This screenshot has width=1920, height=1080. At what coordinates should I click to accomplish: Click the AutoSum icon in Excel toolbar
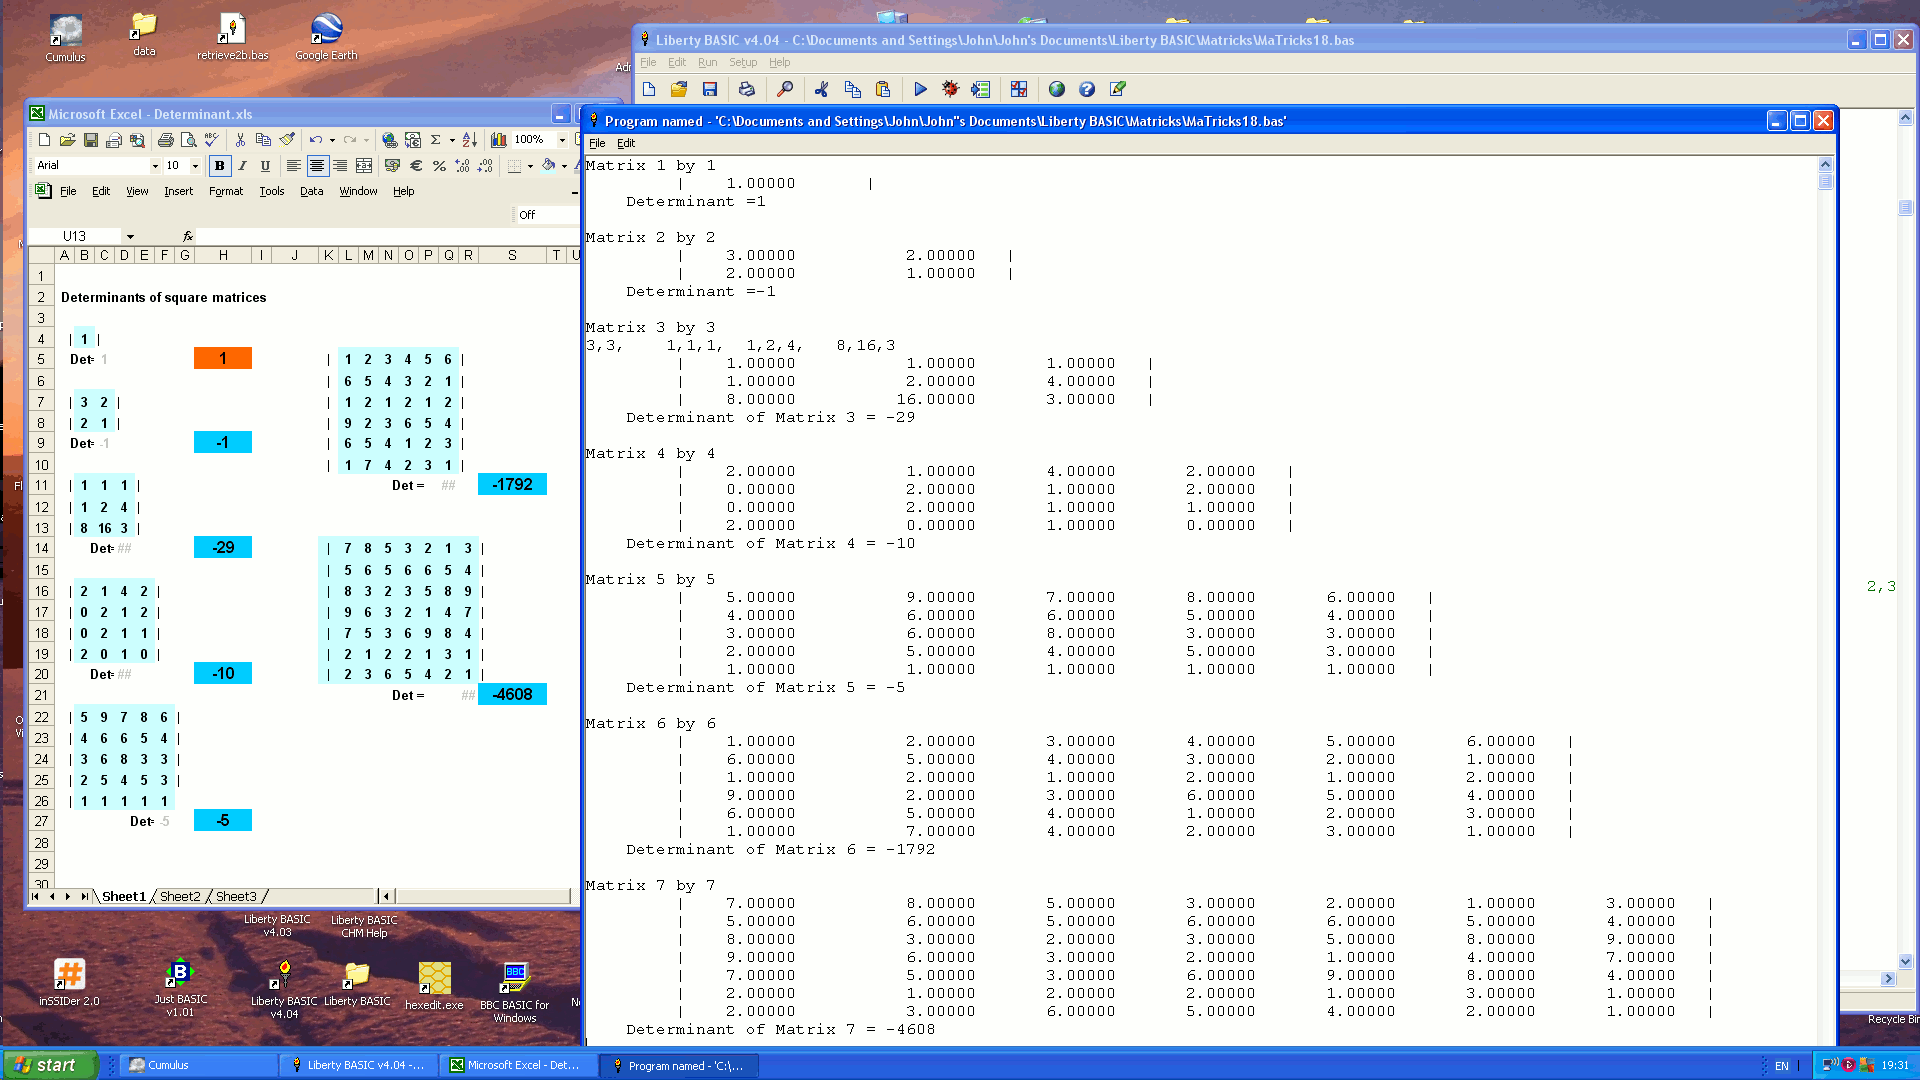435,139
